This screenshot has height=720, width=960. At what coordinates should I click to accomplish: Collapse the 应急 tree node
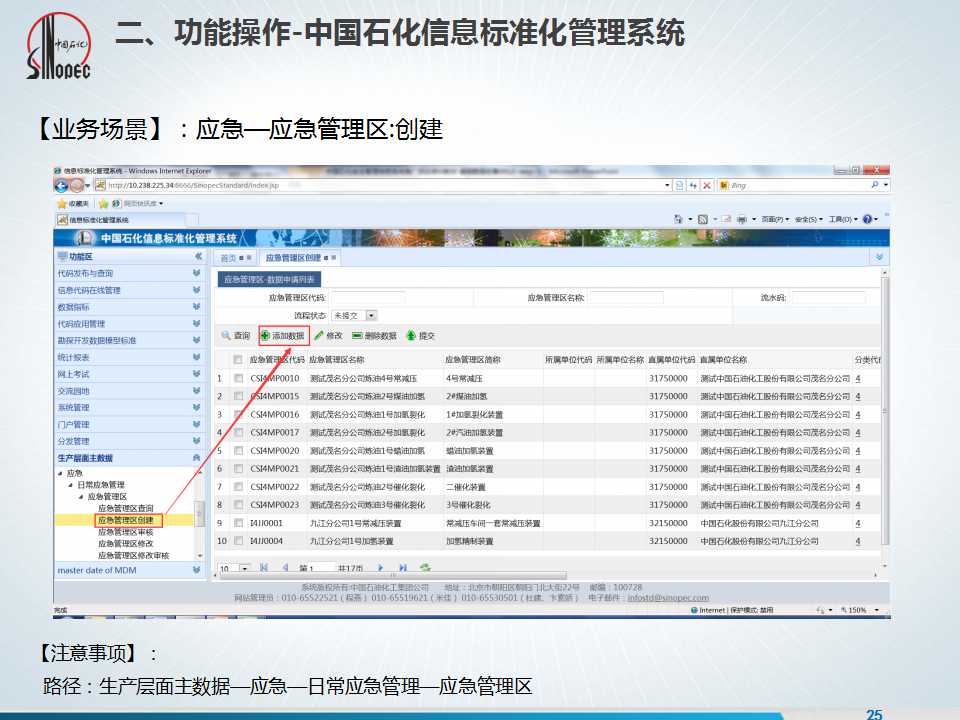60,473
